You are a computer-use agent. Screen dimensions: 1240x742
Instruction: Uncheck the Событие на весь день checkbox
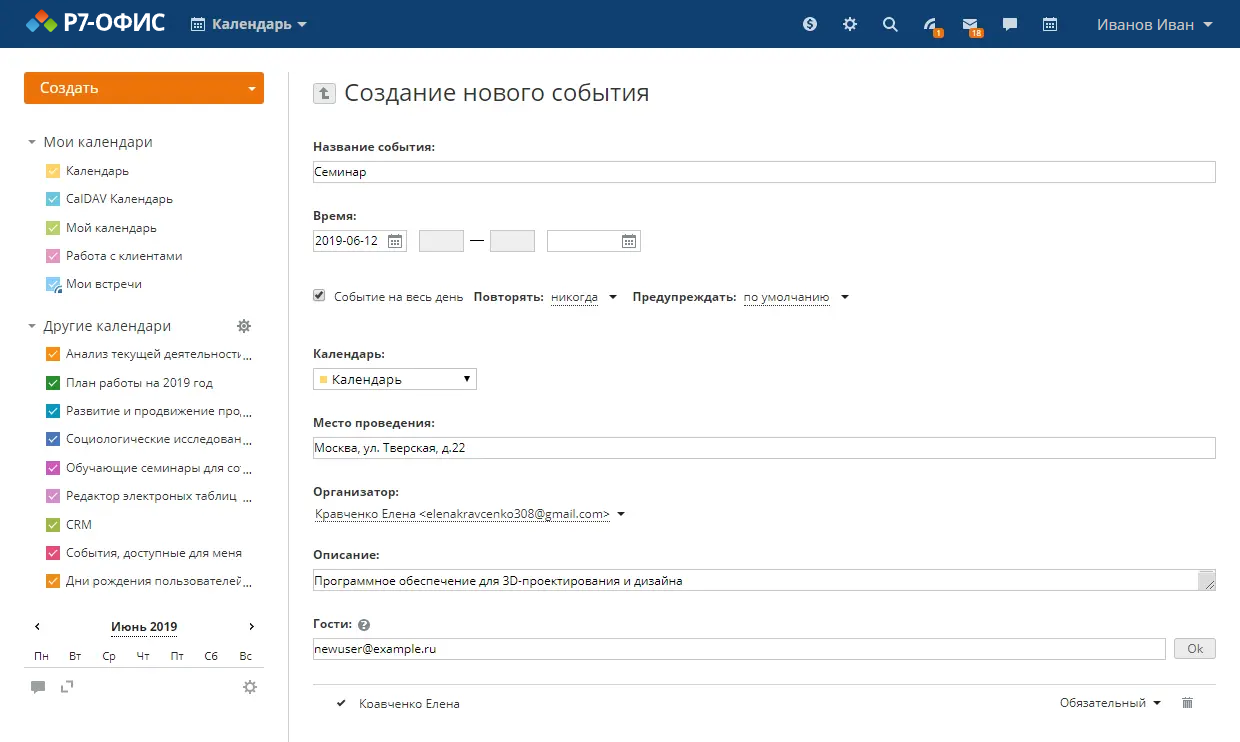(318, 295)
